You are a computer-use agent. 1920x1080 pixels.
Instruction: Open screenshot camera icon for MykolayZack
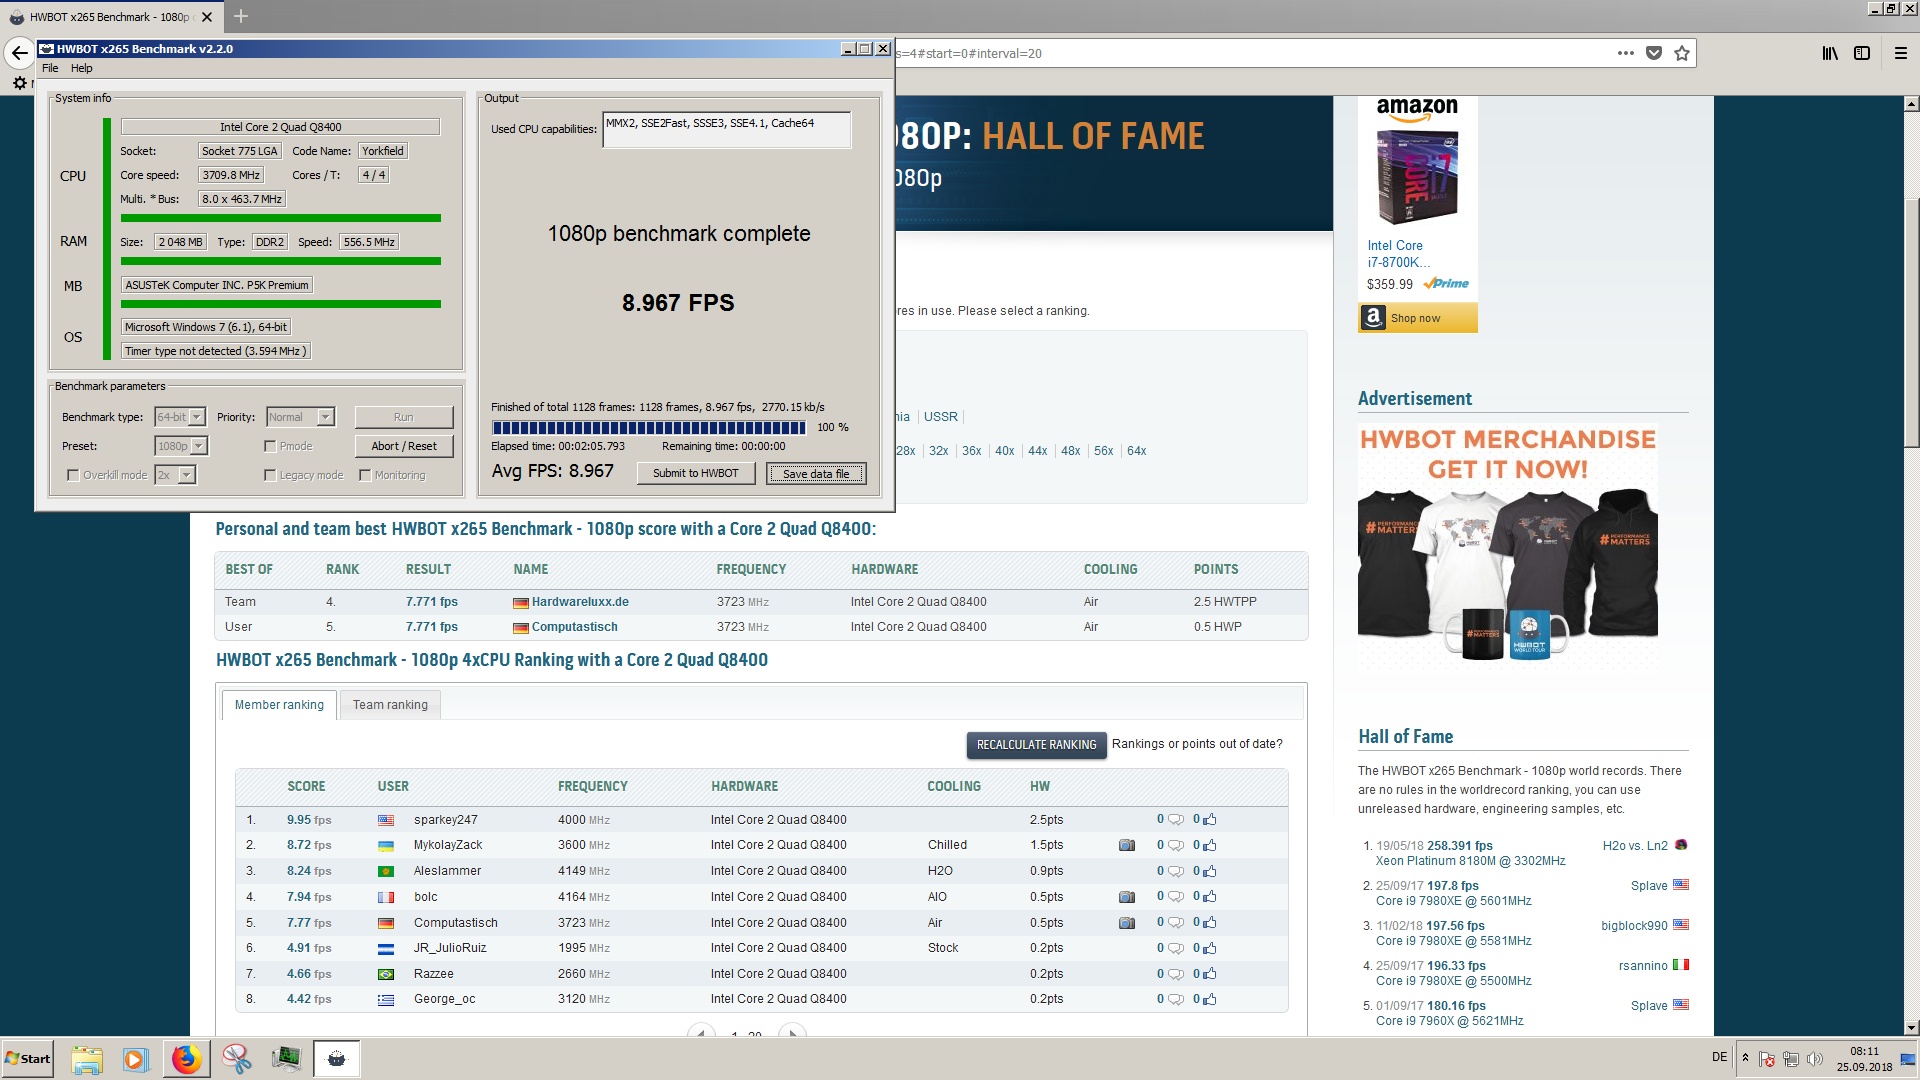click(1127, 845)
